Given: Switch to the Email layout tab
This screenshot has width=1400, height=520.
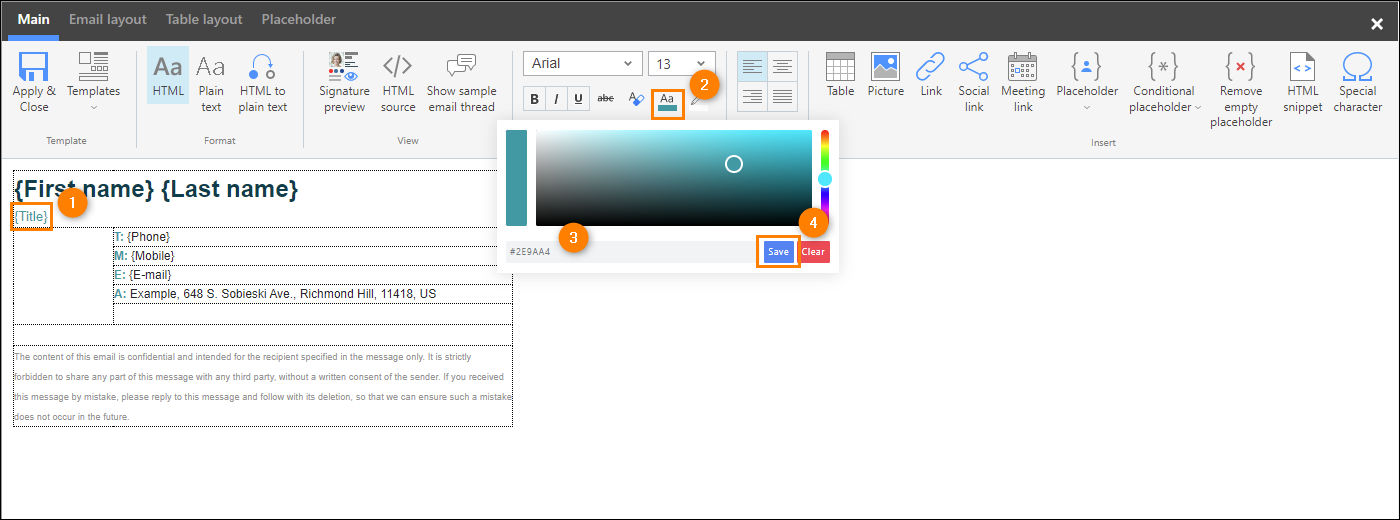Looking at the screenshot, I should click(x=108, y=19).
